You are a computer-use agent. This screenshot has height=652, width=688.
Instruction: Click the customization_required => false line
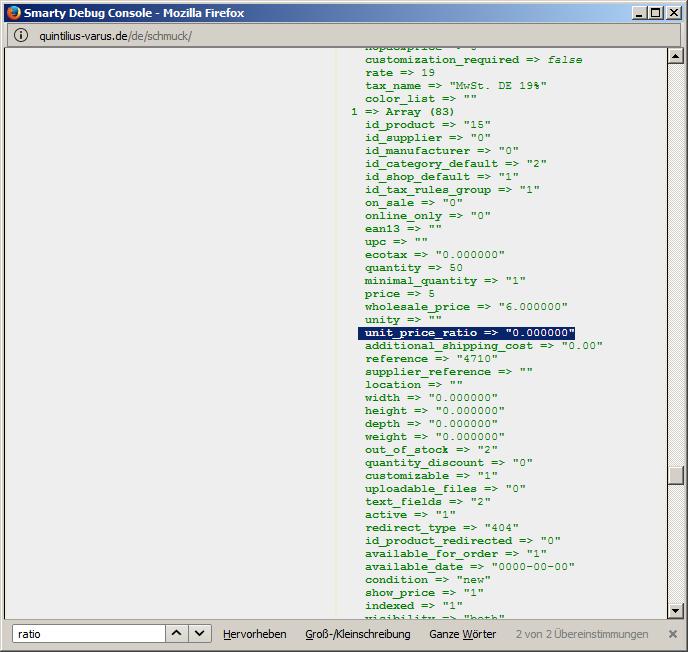coord(473,60)
